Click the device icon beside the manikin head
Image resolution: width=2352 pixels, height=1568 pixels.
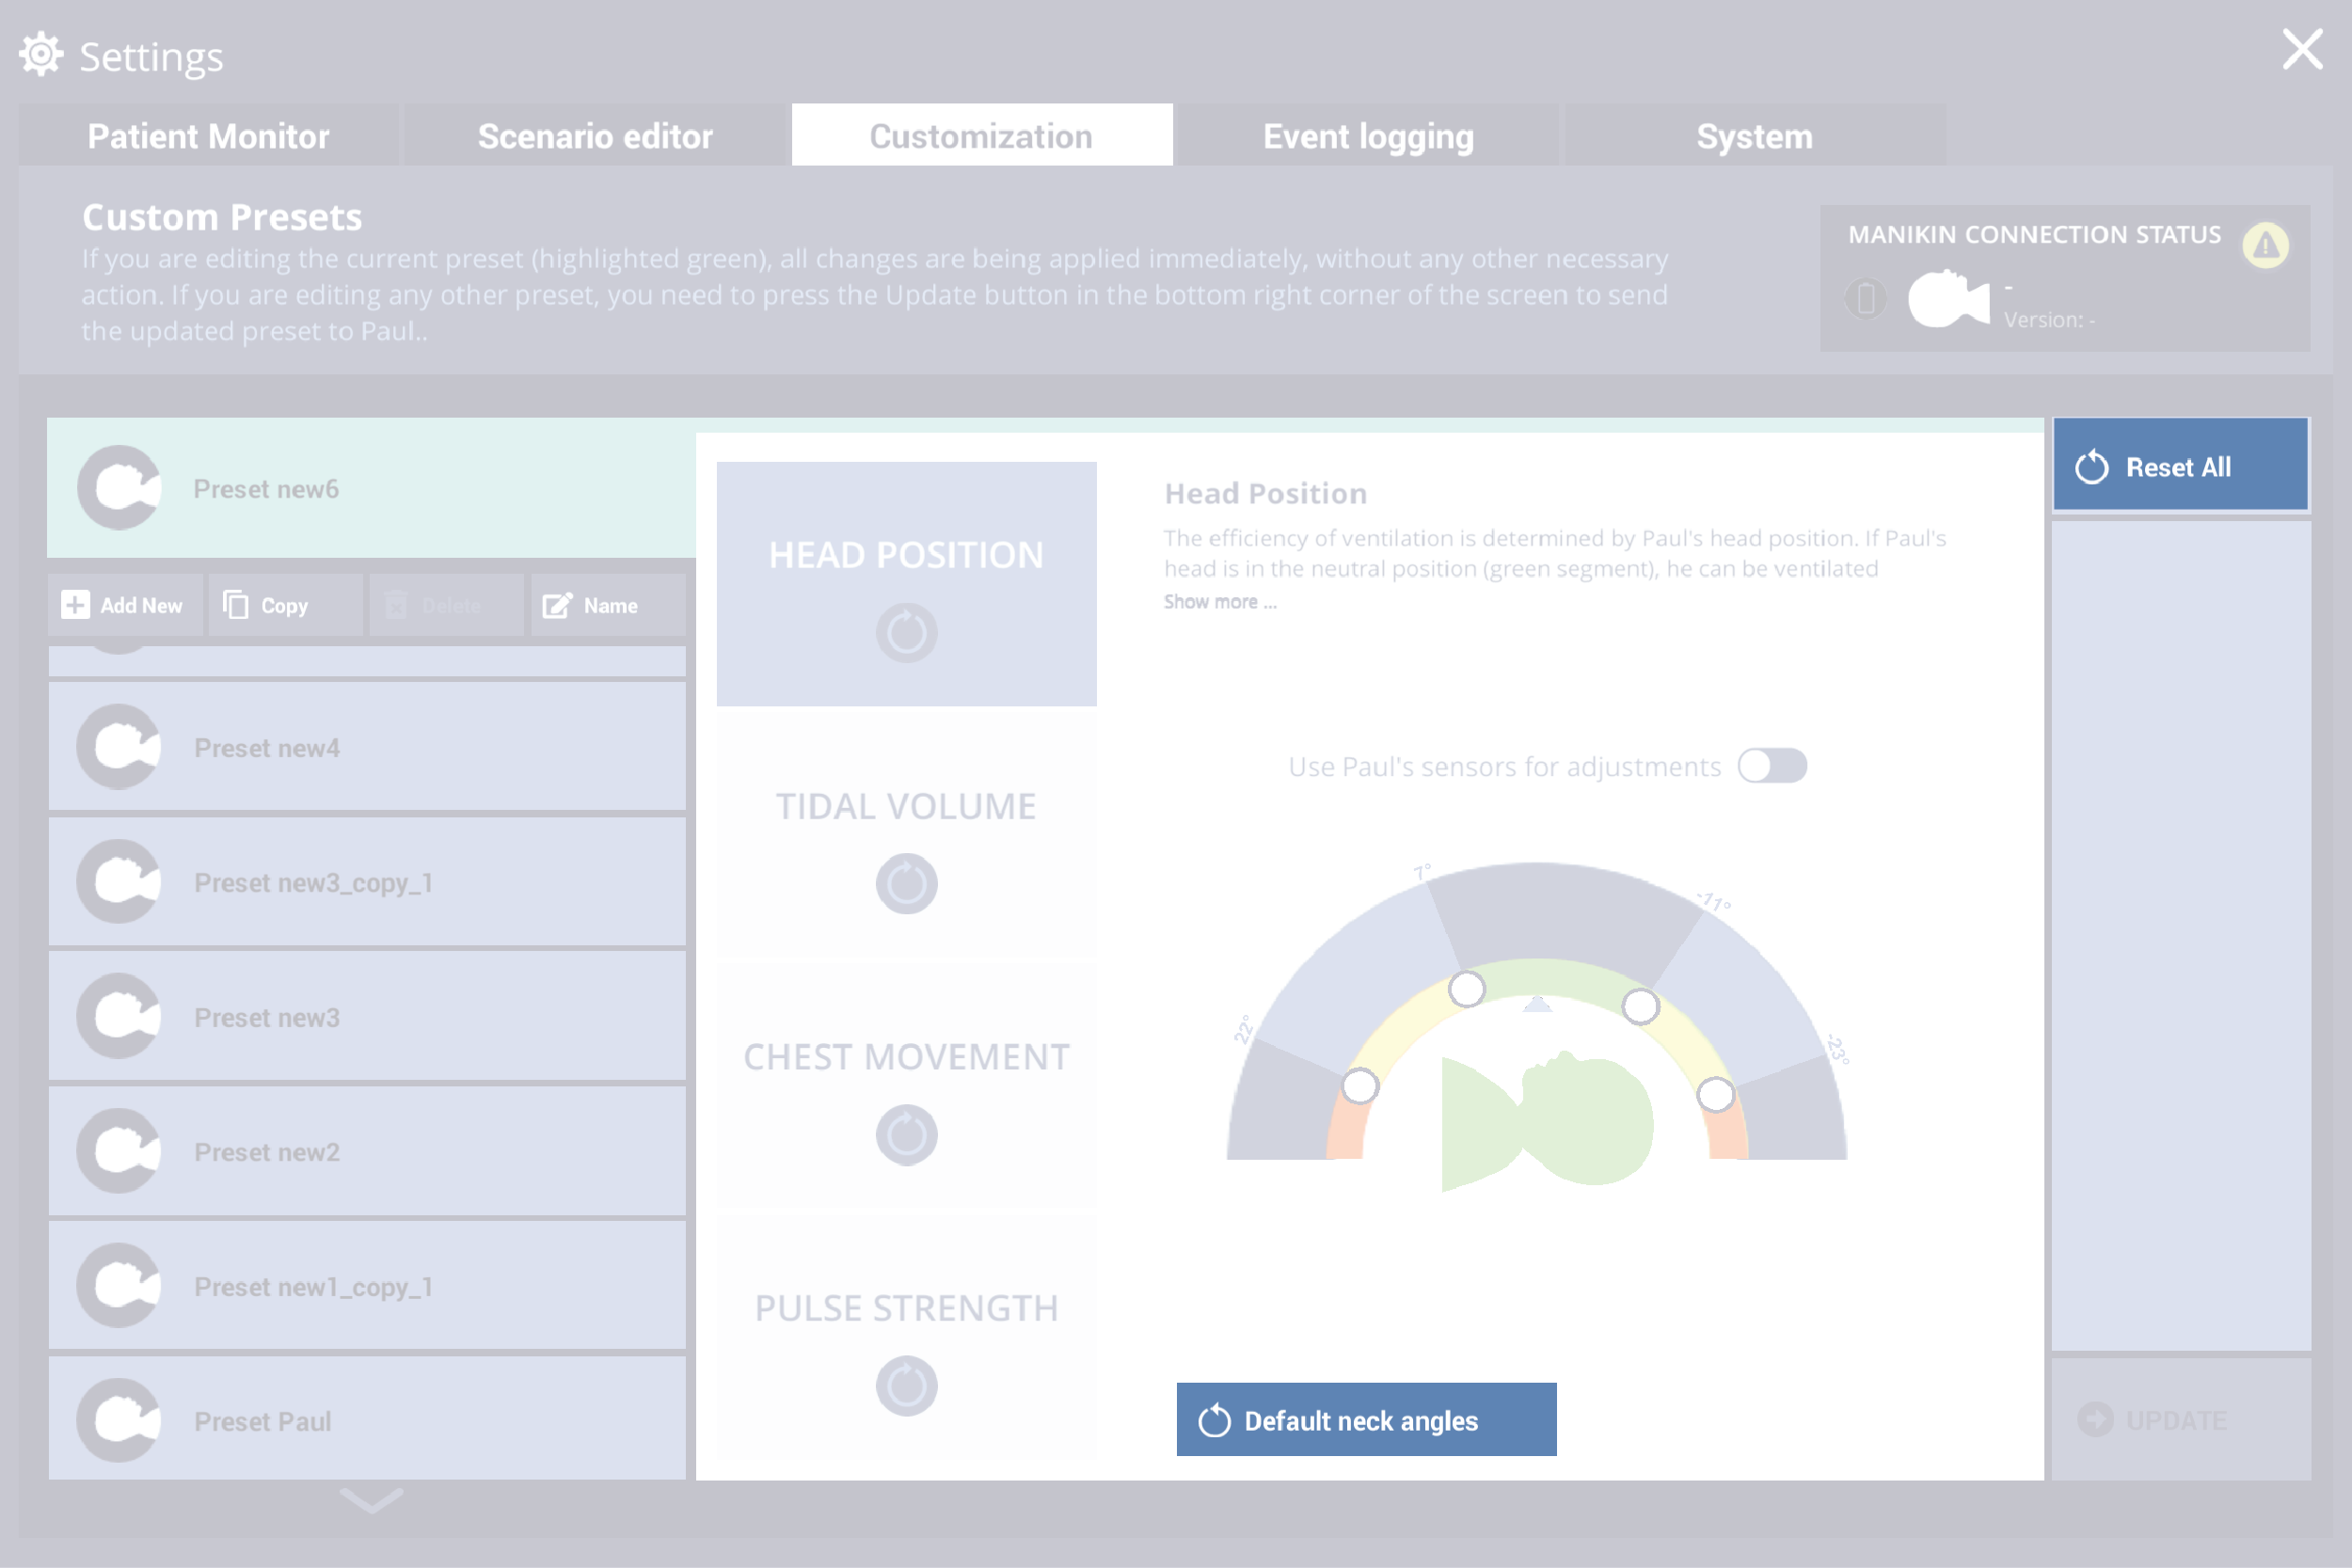pyautogui.click(x=1865, y=299)
